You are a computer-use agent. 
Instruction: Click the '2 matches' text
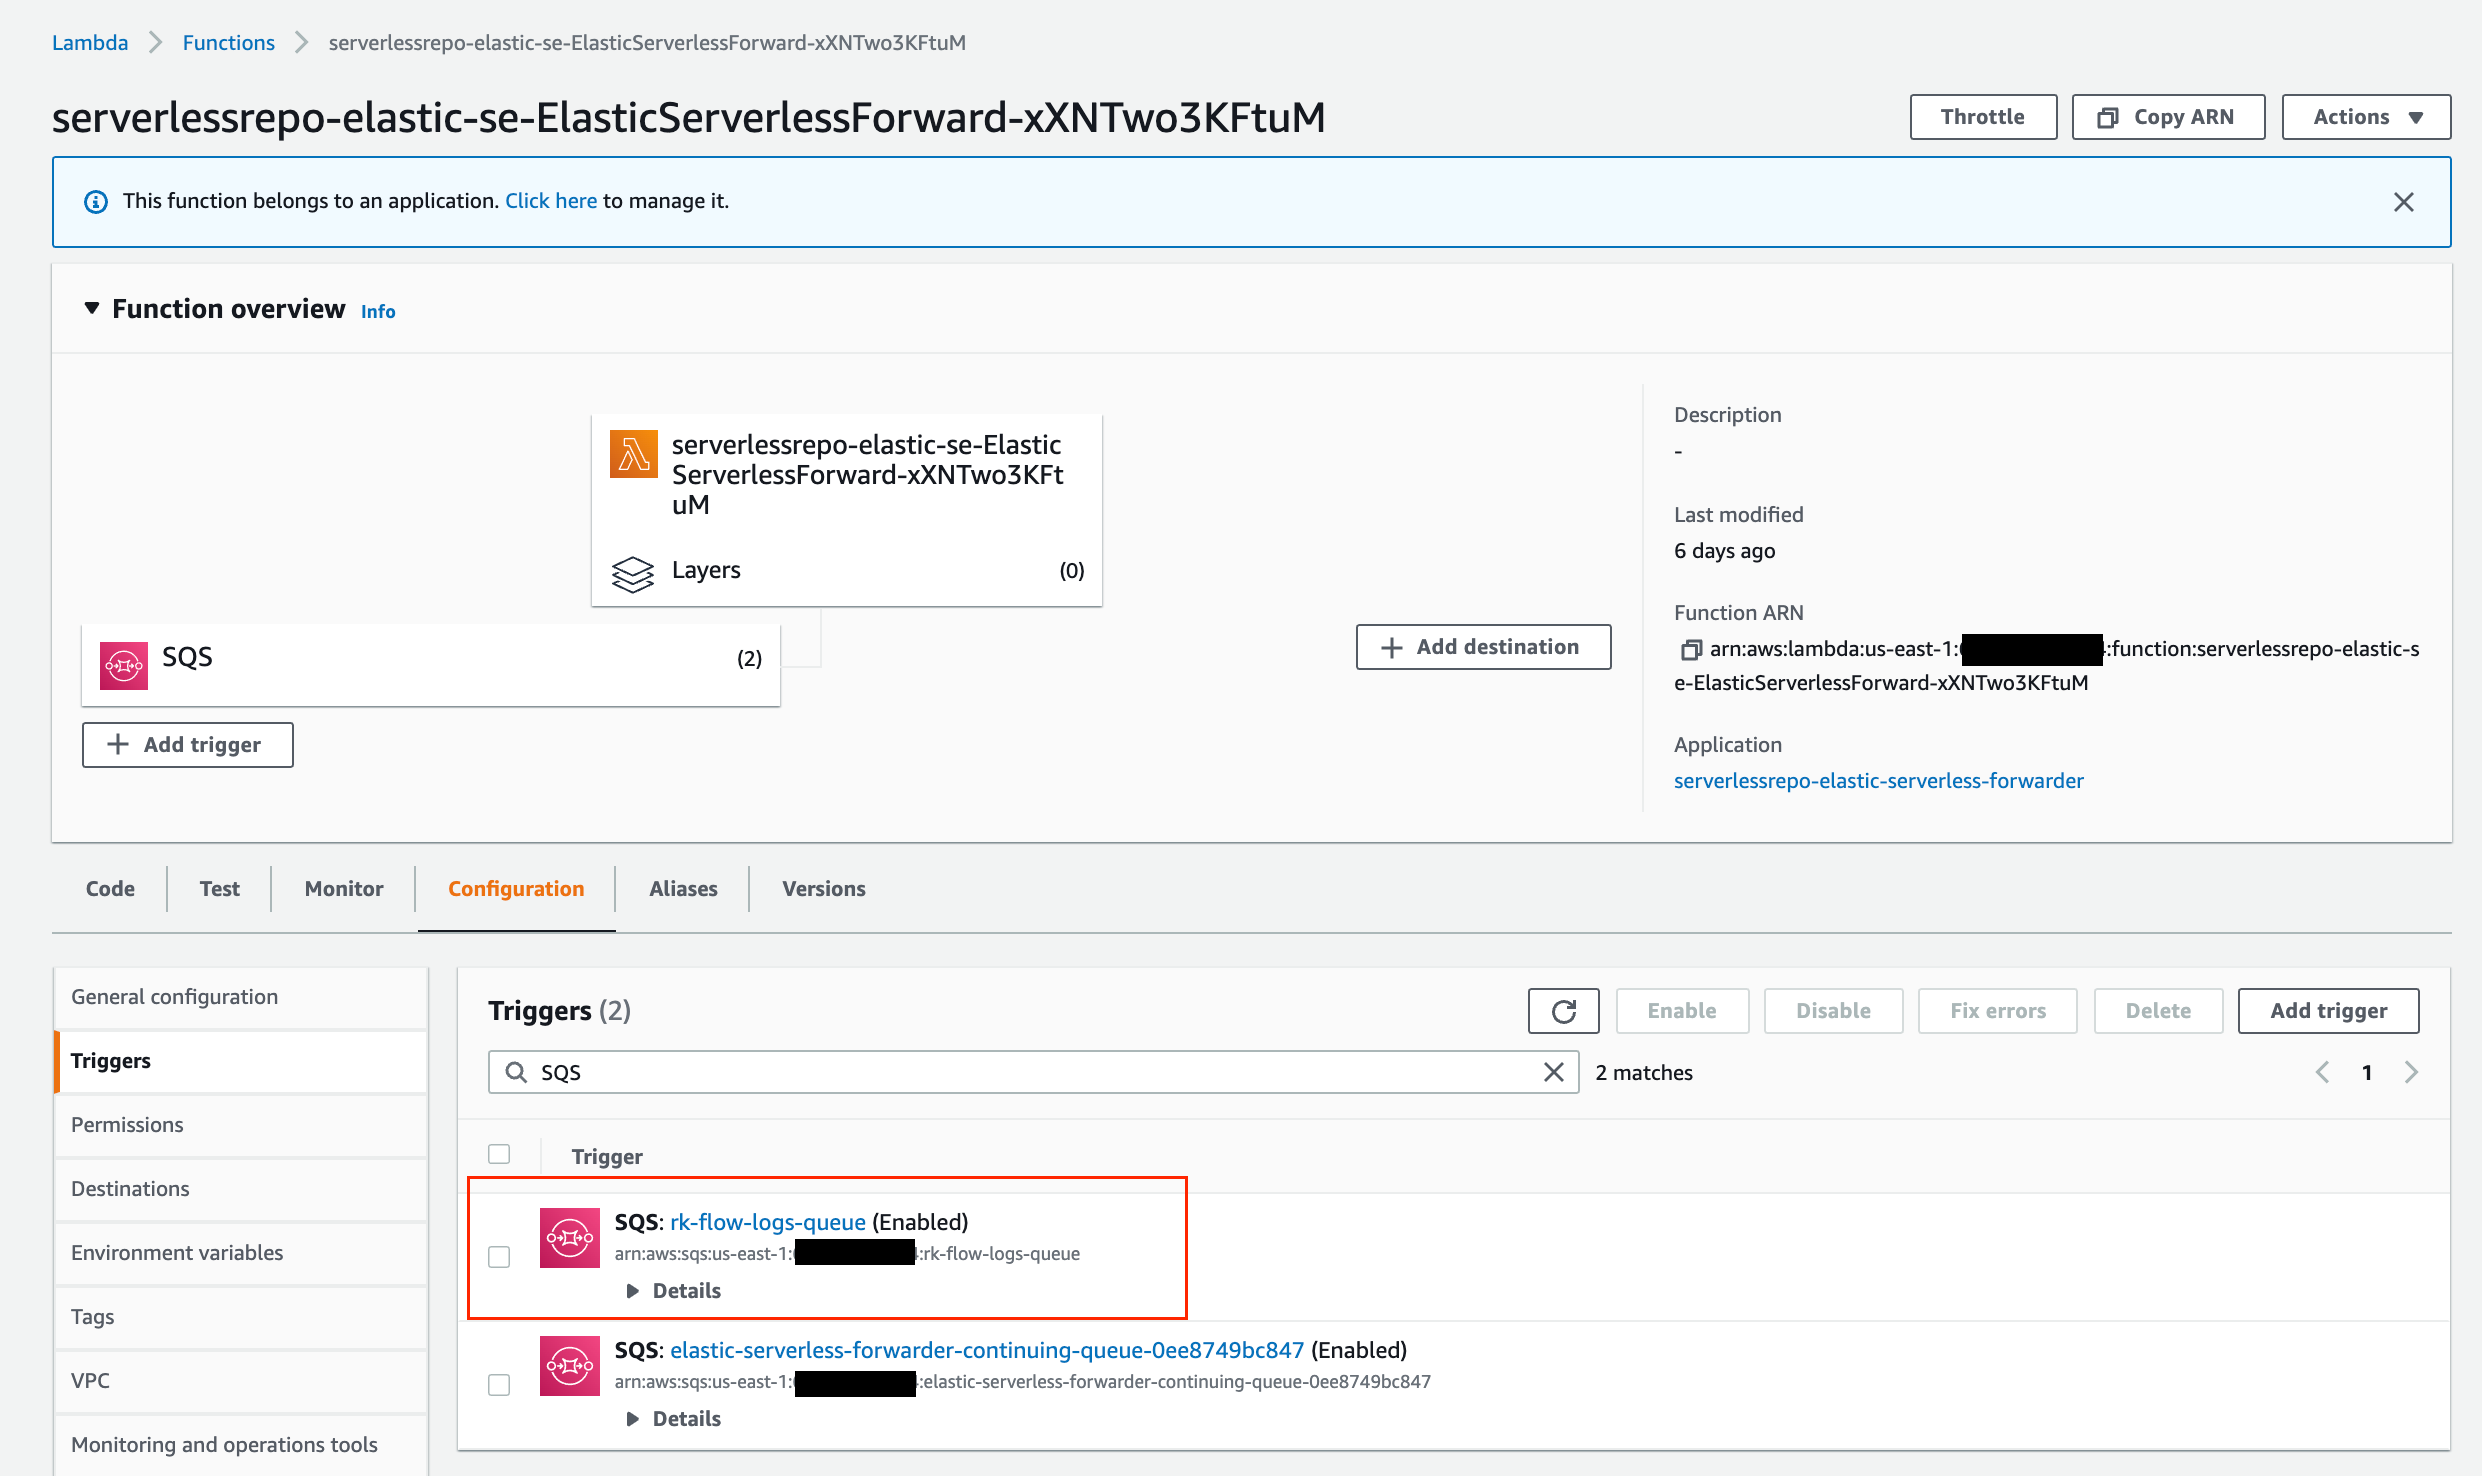coord(1644,1073)
